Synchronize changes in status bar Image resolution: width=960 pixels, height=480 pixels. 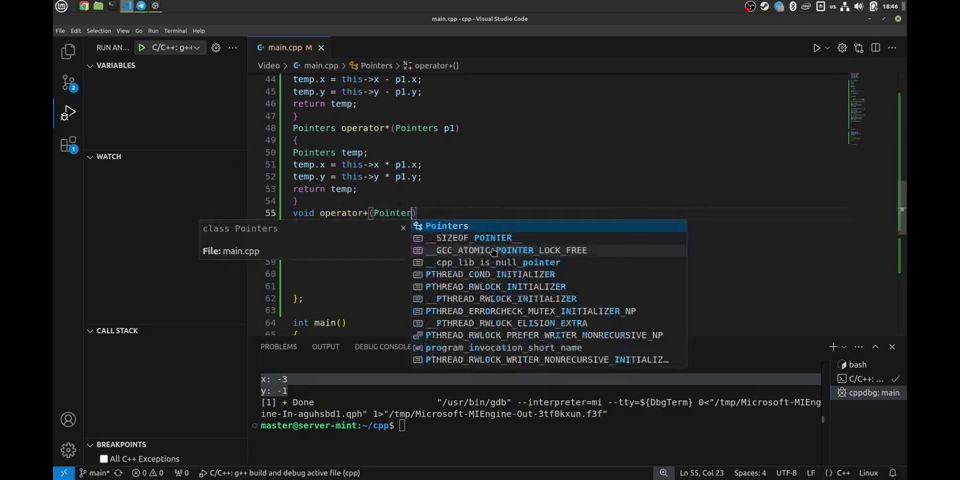coord(118,473)
